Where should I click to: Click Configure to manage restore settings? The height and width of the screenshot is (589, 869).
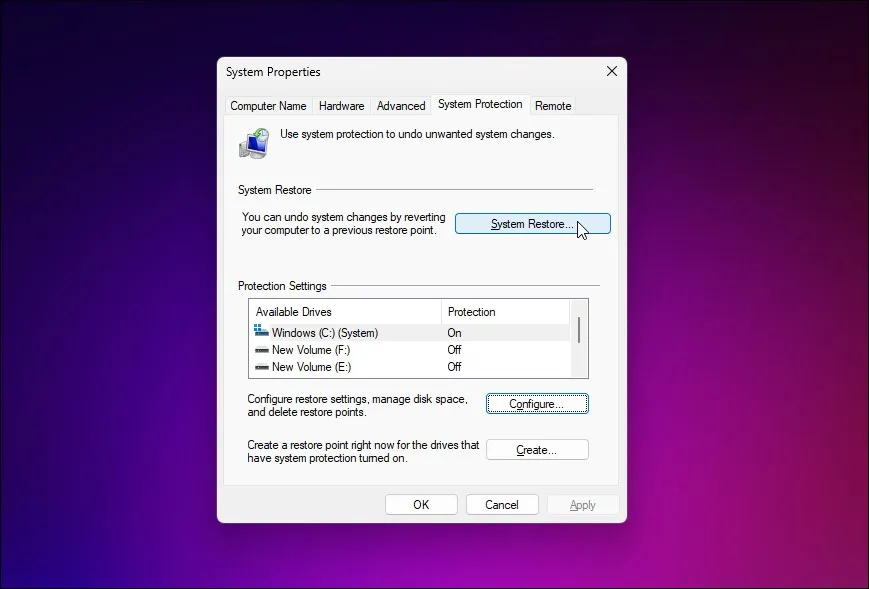pos(537,403)
